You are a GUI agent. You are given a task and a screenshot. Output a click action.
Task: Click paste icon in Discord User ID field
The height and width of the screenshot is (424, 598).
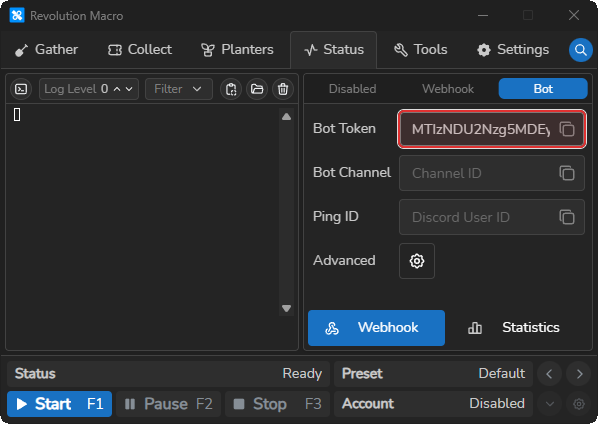[x=567, y=217]
